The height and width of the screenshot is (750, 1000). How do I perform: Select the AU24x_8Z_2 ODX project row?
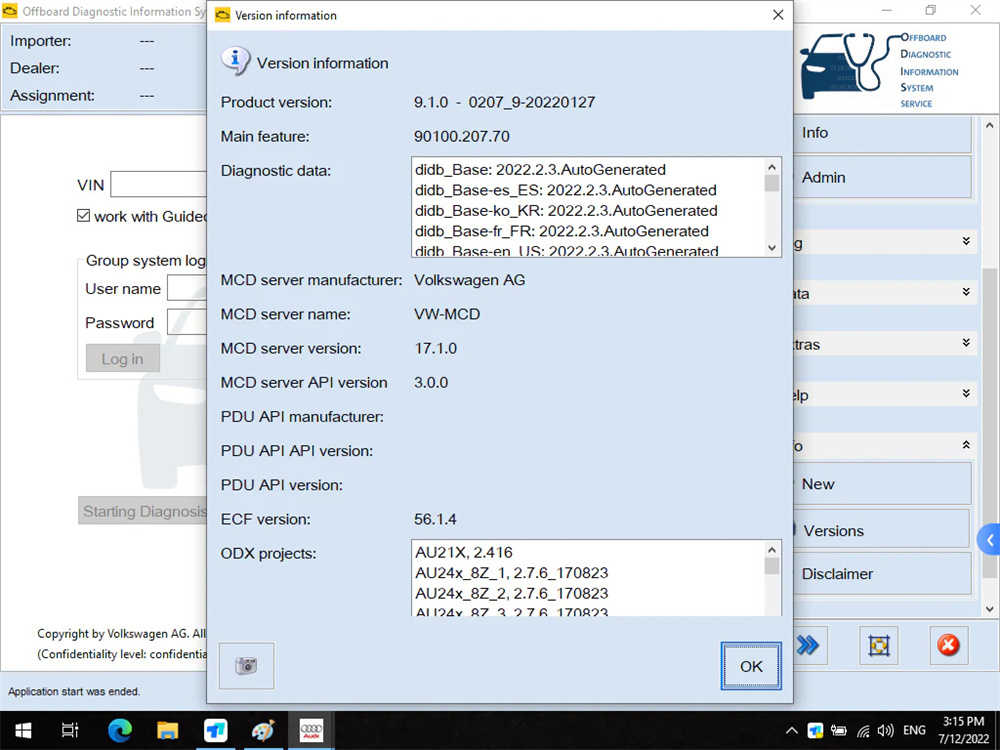(x=511, y=593)
